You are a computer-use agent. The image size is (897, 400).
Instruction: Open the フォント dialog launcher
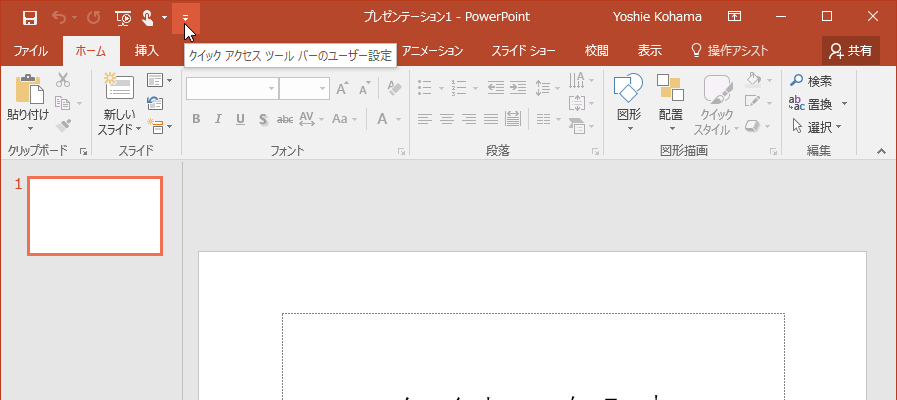click(x=401, y=152)
